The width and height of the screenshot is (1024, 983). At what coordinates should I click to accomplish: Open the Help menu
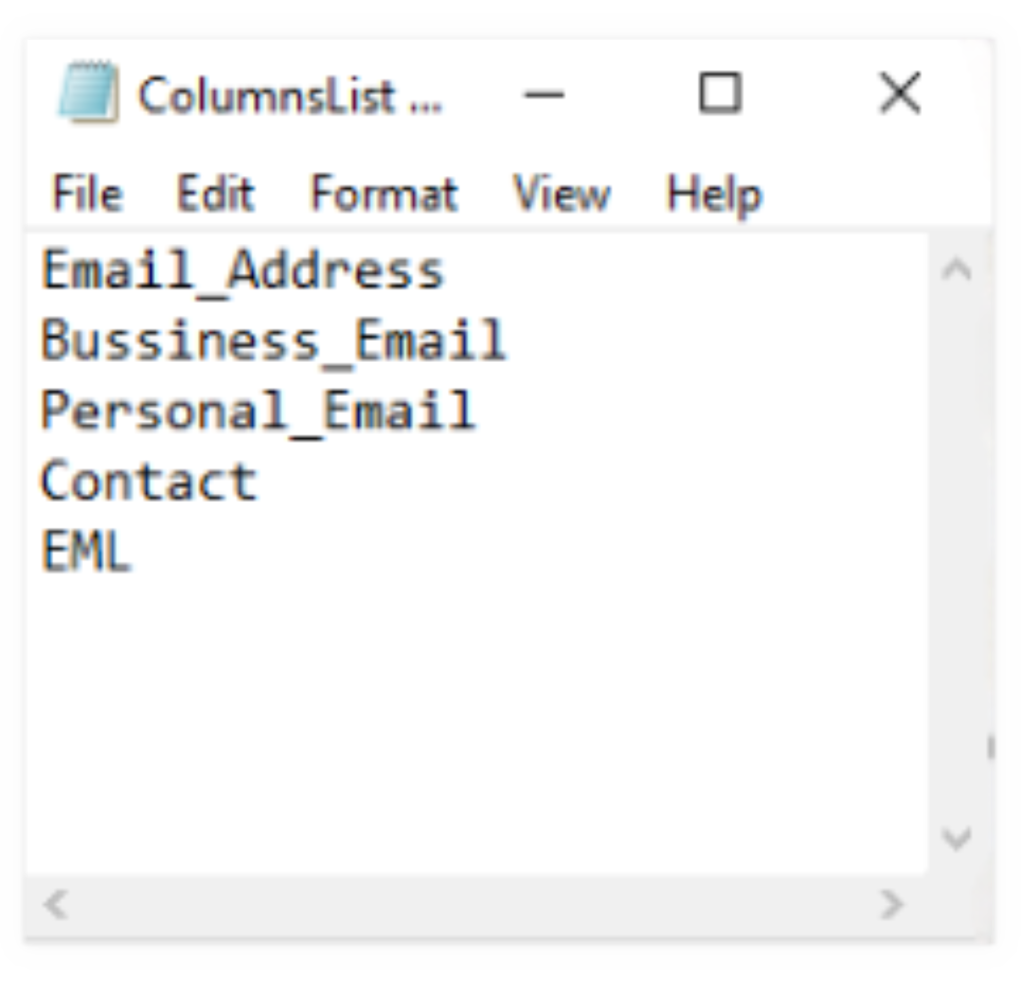pyautogui.click(x=713, y=194)
